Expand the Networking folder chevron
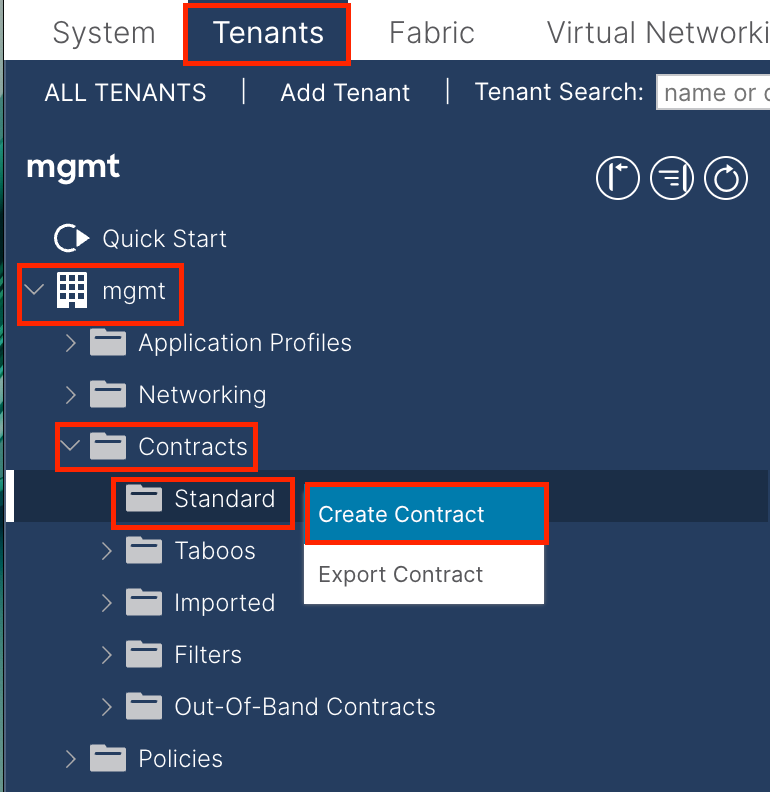770x792 pixels. click(71, 395)
